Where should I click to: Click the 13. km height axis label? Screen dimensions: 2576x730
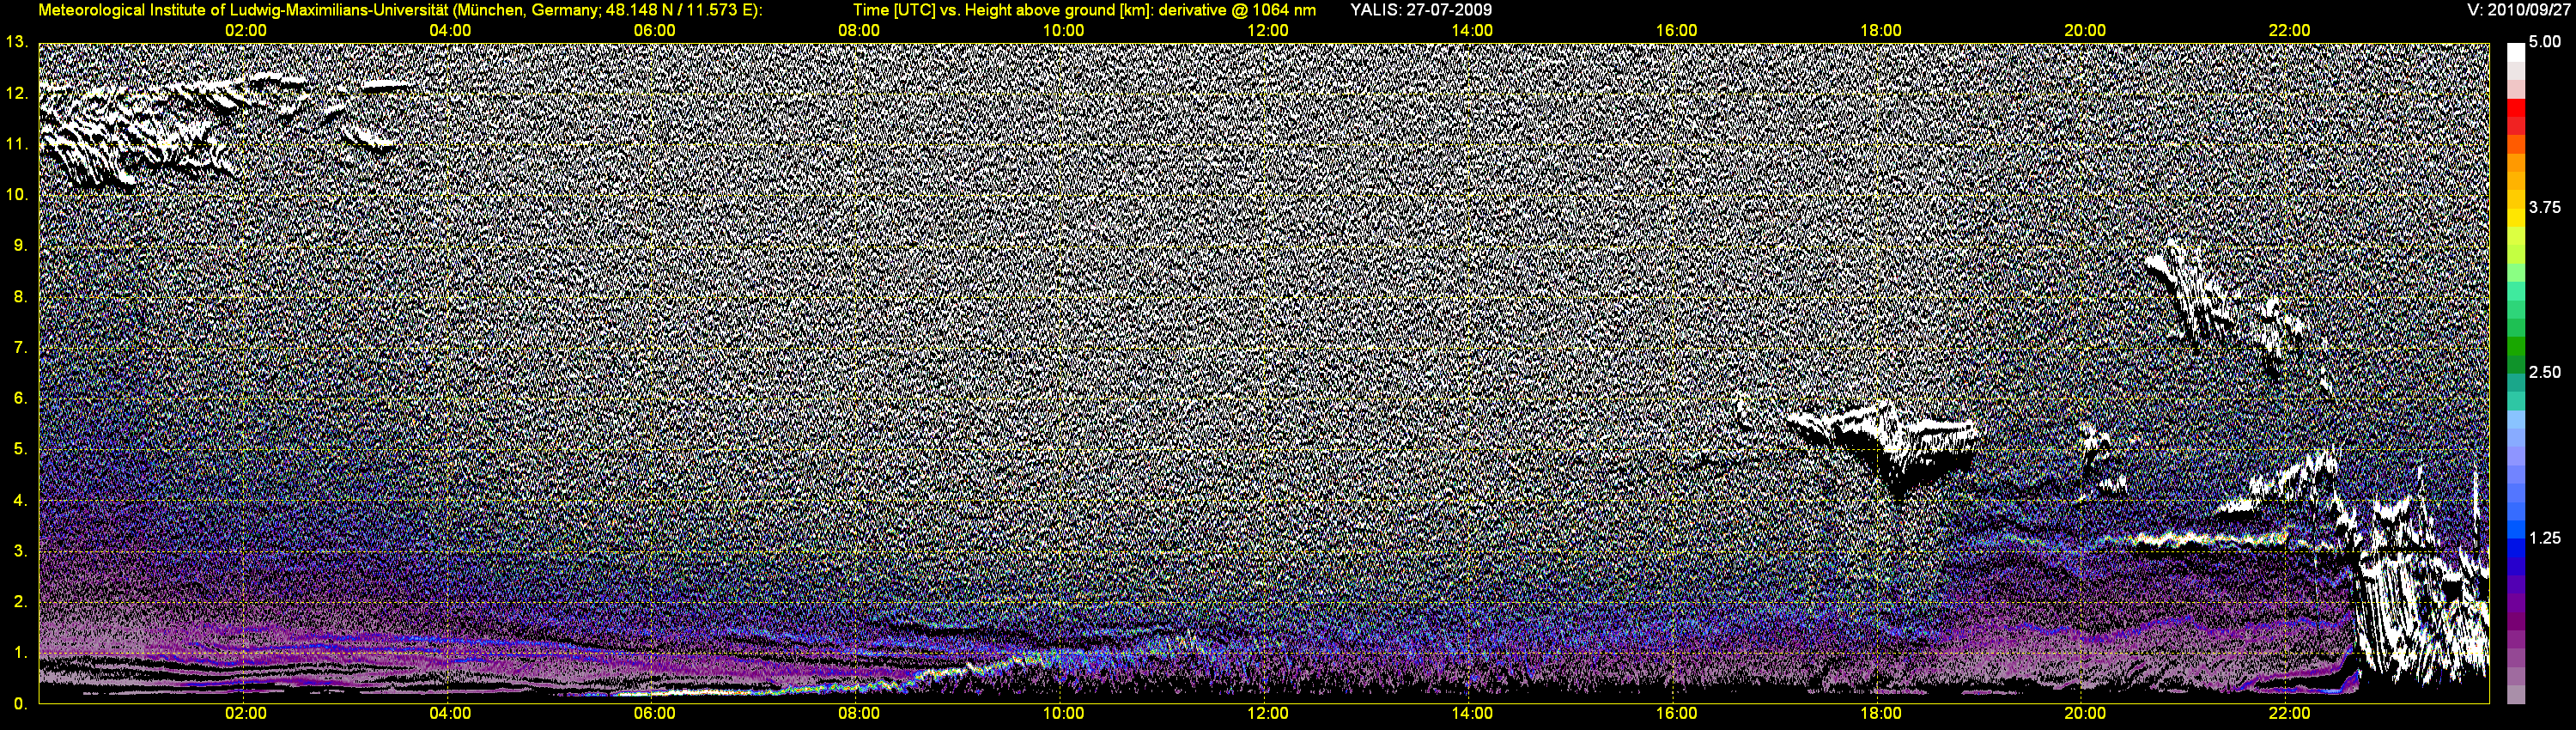pyautogui.click(x=16, y=42)
